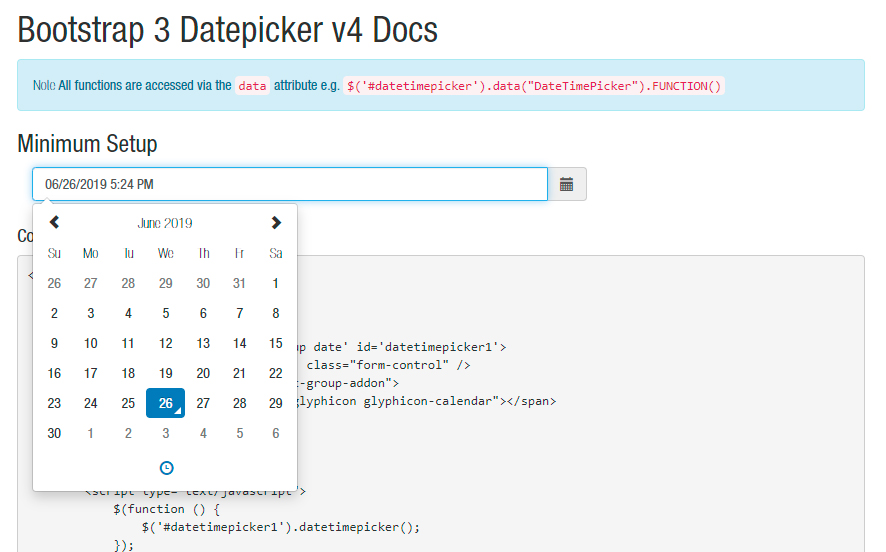Choose day 4 in June's second row
The height and width of the screenshot is (552, 886).
(128, 313)
